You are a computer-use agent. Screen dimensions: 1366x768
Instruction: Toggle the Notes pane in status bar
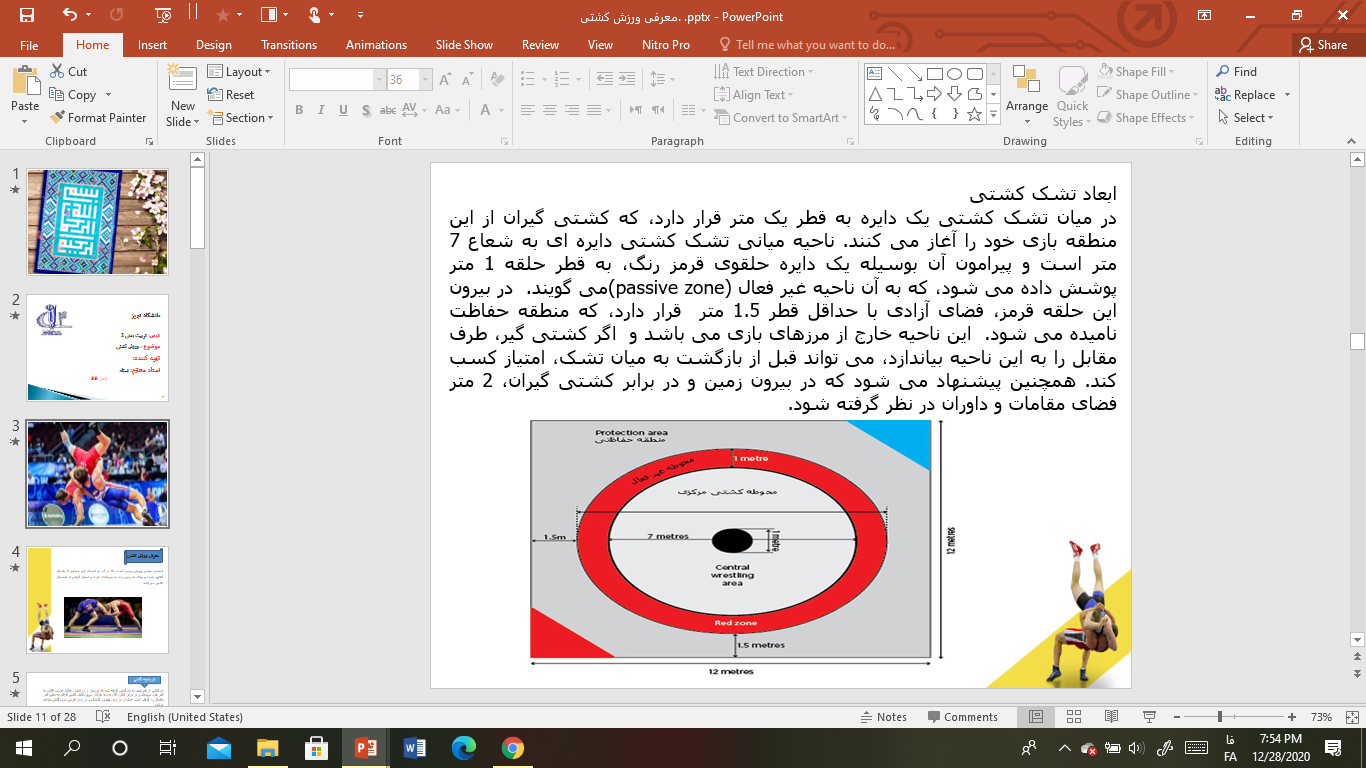(883, 717)
